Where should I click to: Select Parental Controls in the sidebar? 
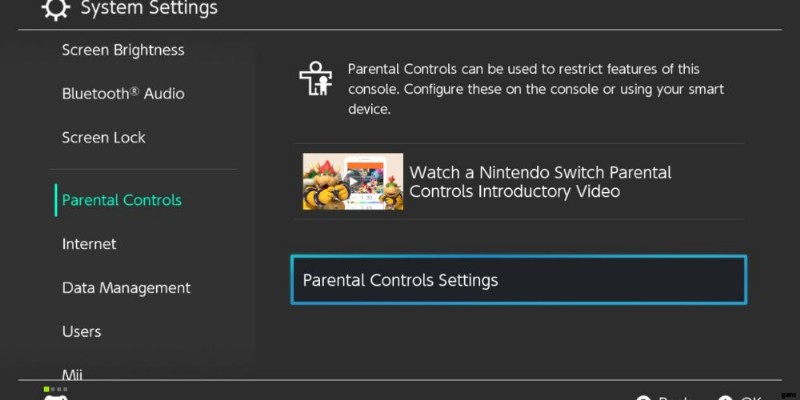(122, 200)
